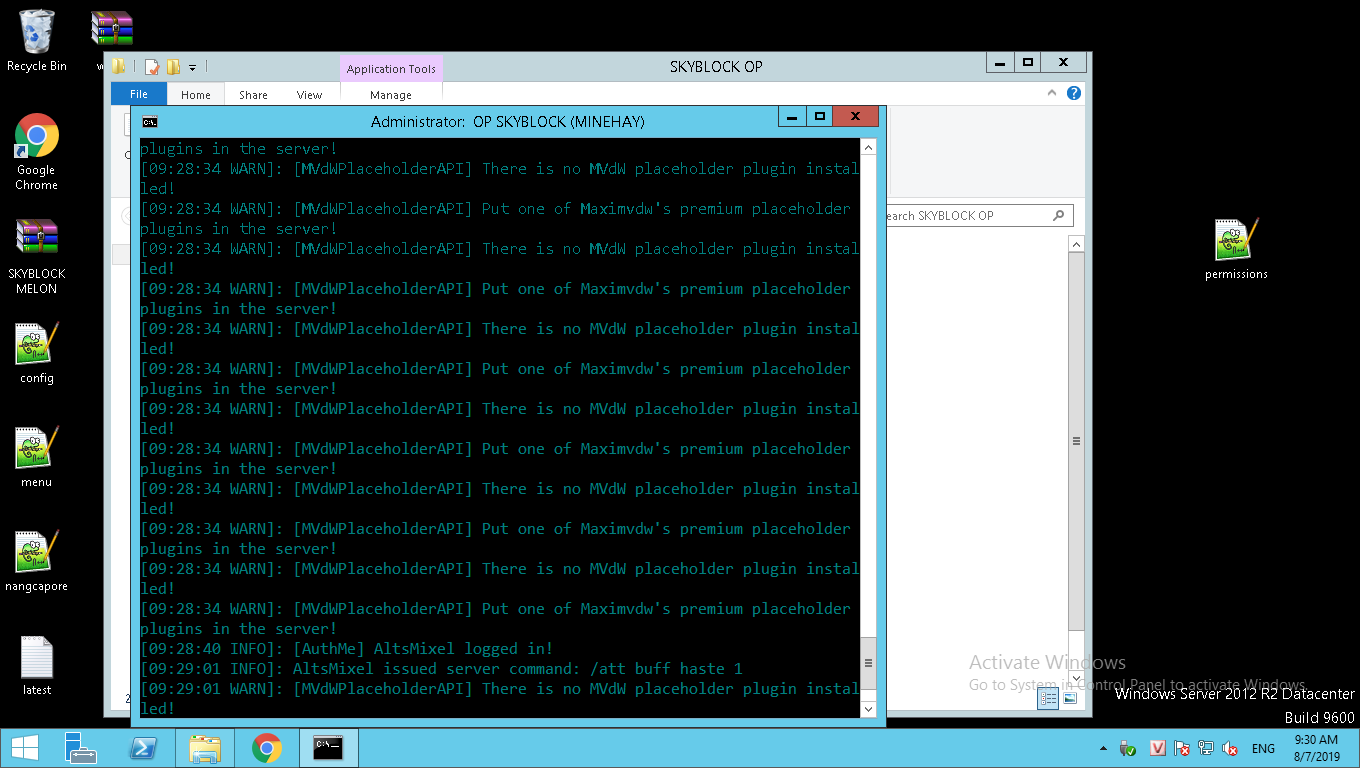
Task: Click the ENG input language indicator
Action: pyautogui.click(x=1263, y=748)
